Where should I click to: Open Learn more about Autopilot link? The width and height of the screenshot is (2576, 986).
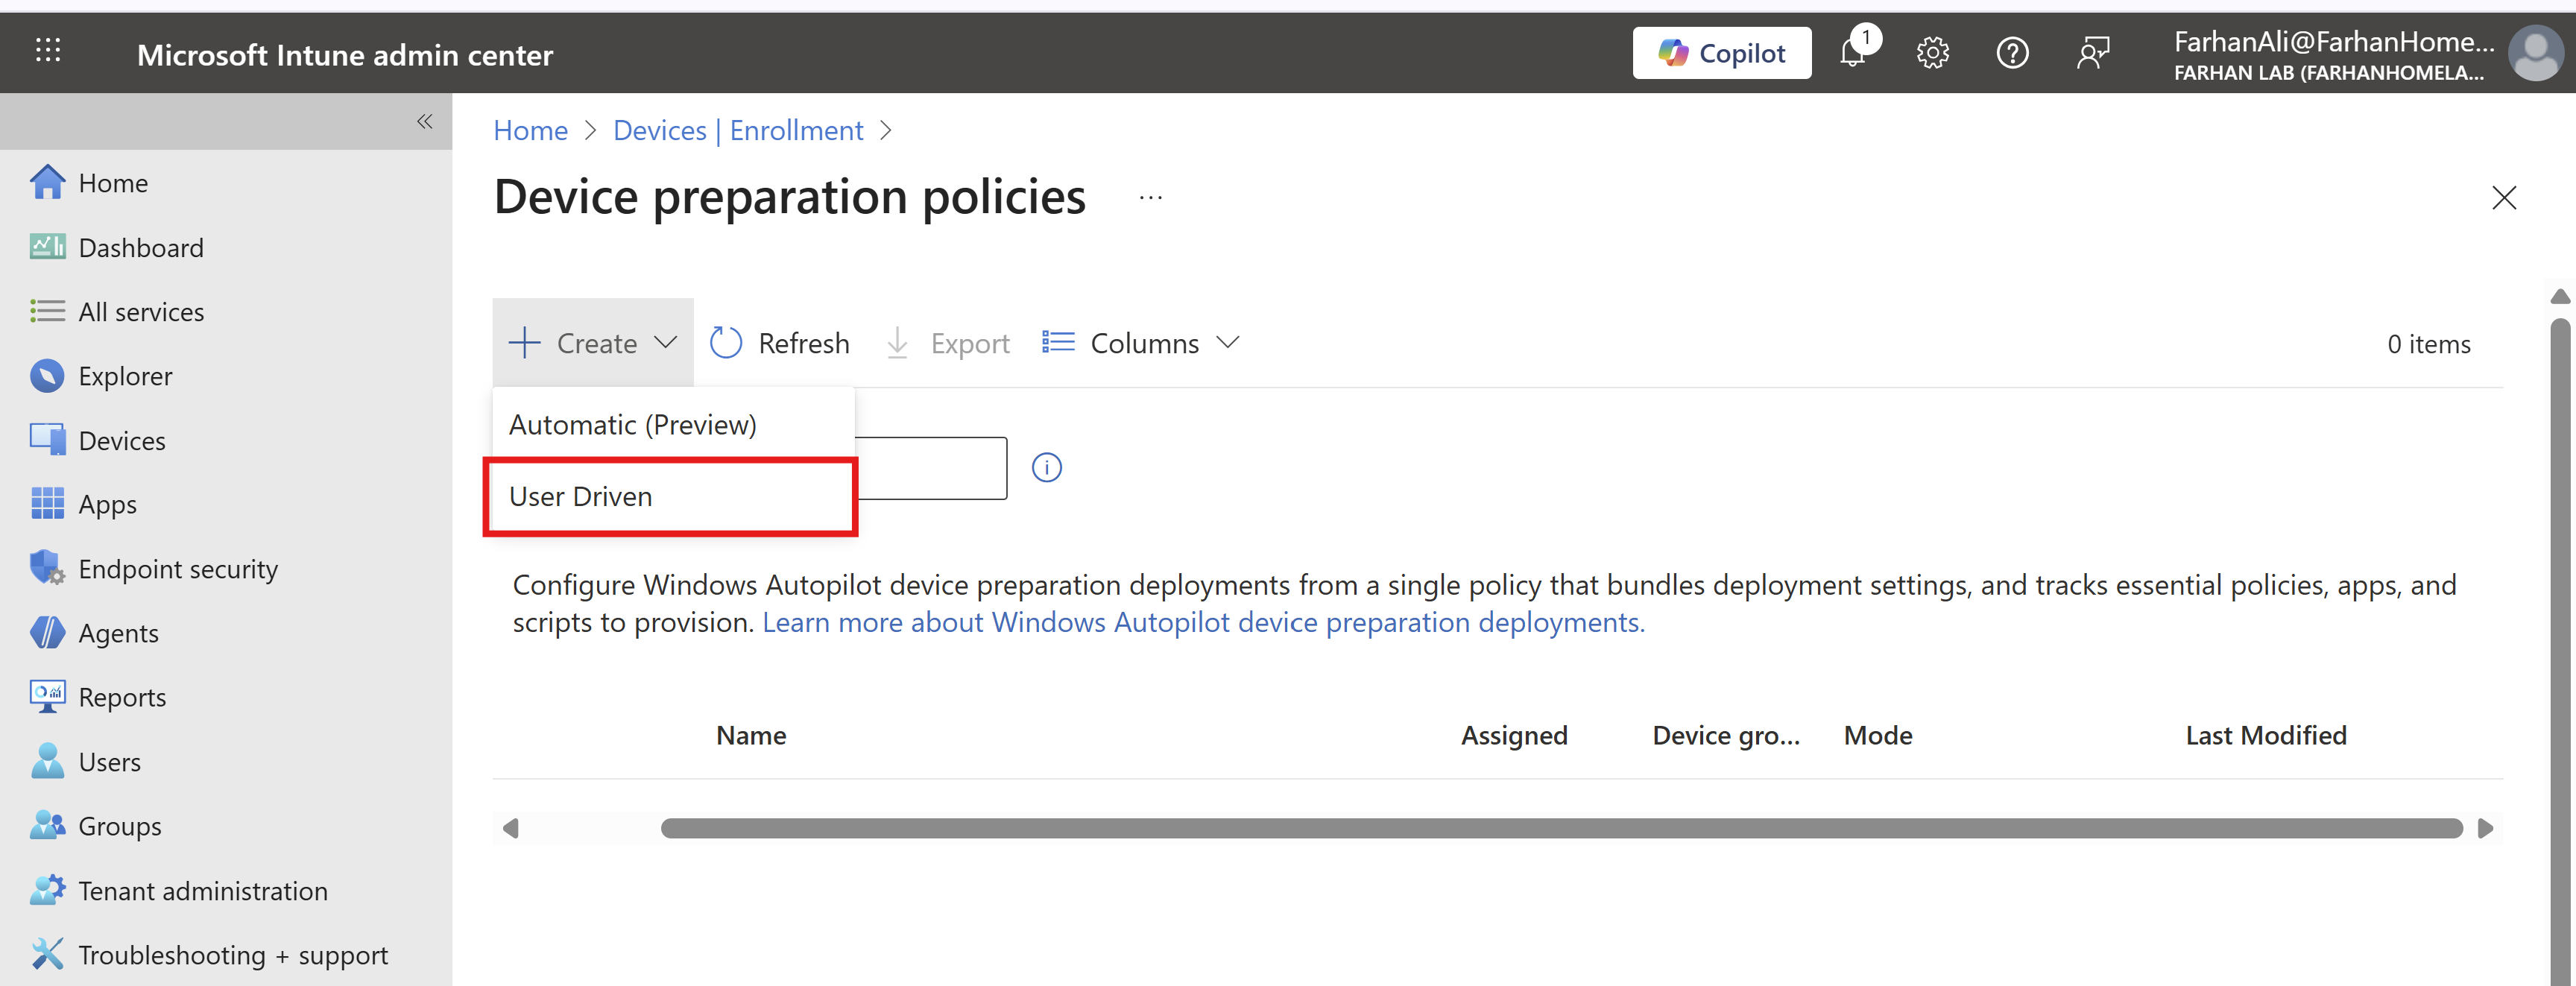[1203, 622]
